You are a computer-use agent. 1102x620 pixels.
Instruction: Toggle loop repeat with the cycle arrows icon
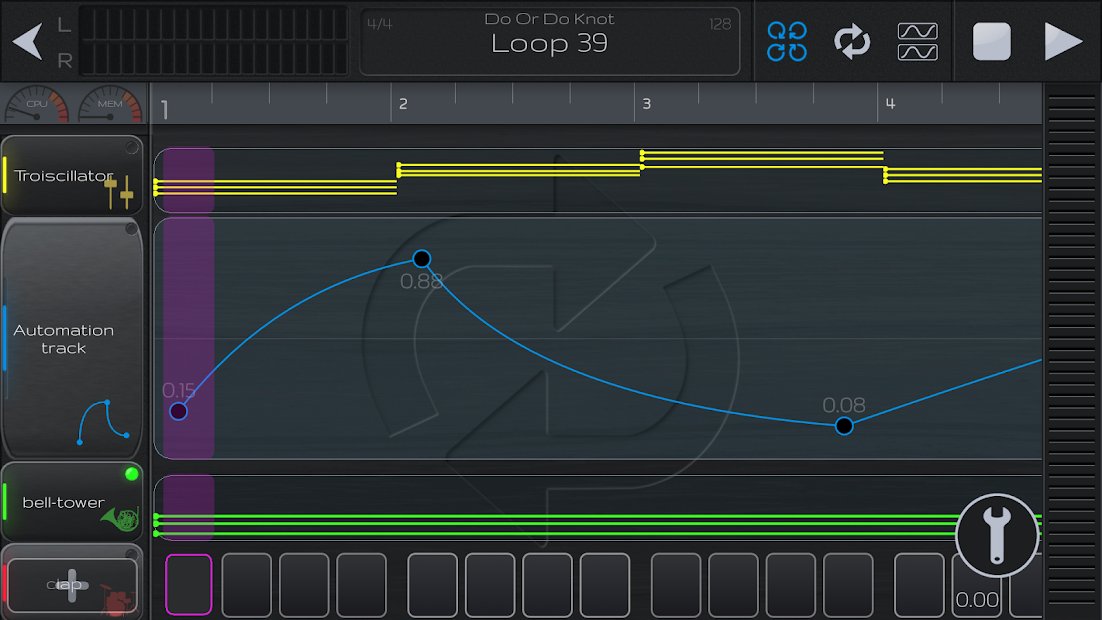click(x=852, y=40)
